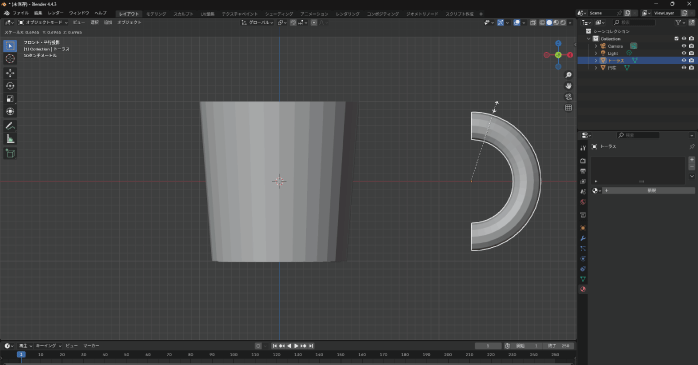Open the ファイル menu

coord(20,13)
